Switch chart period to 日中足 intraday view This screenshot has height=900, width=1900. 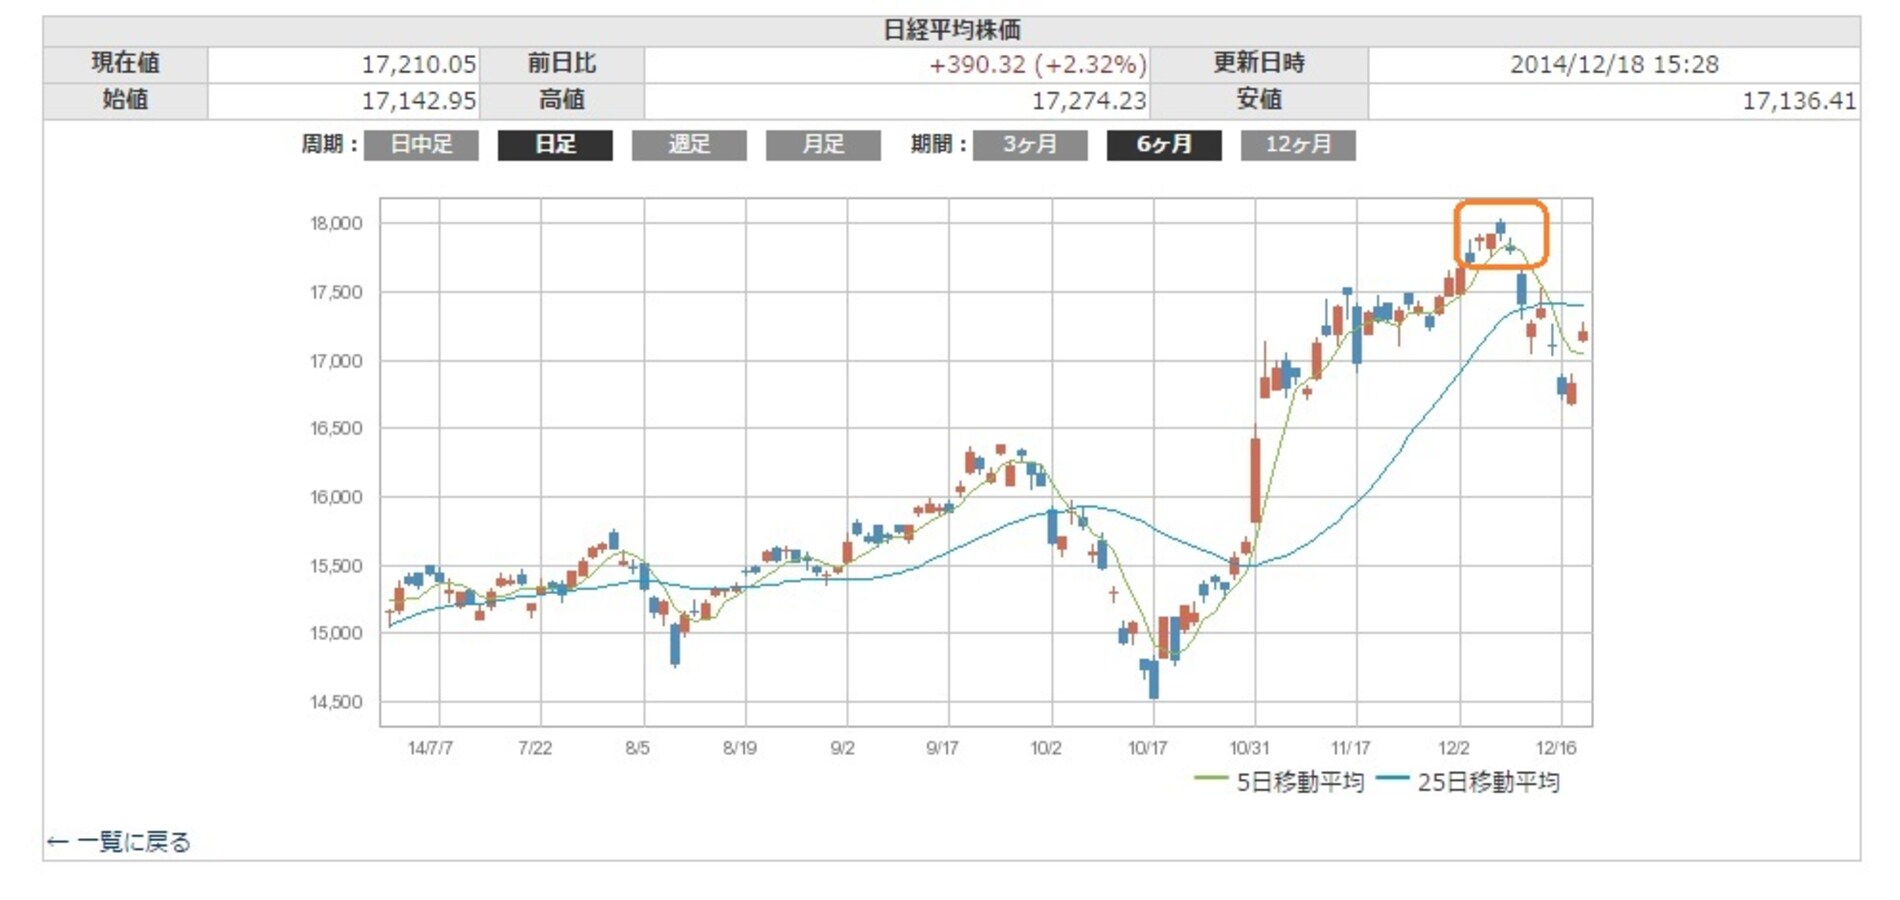(419, 146)
